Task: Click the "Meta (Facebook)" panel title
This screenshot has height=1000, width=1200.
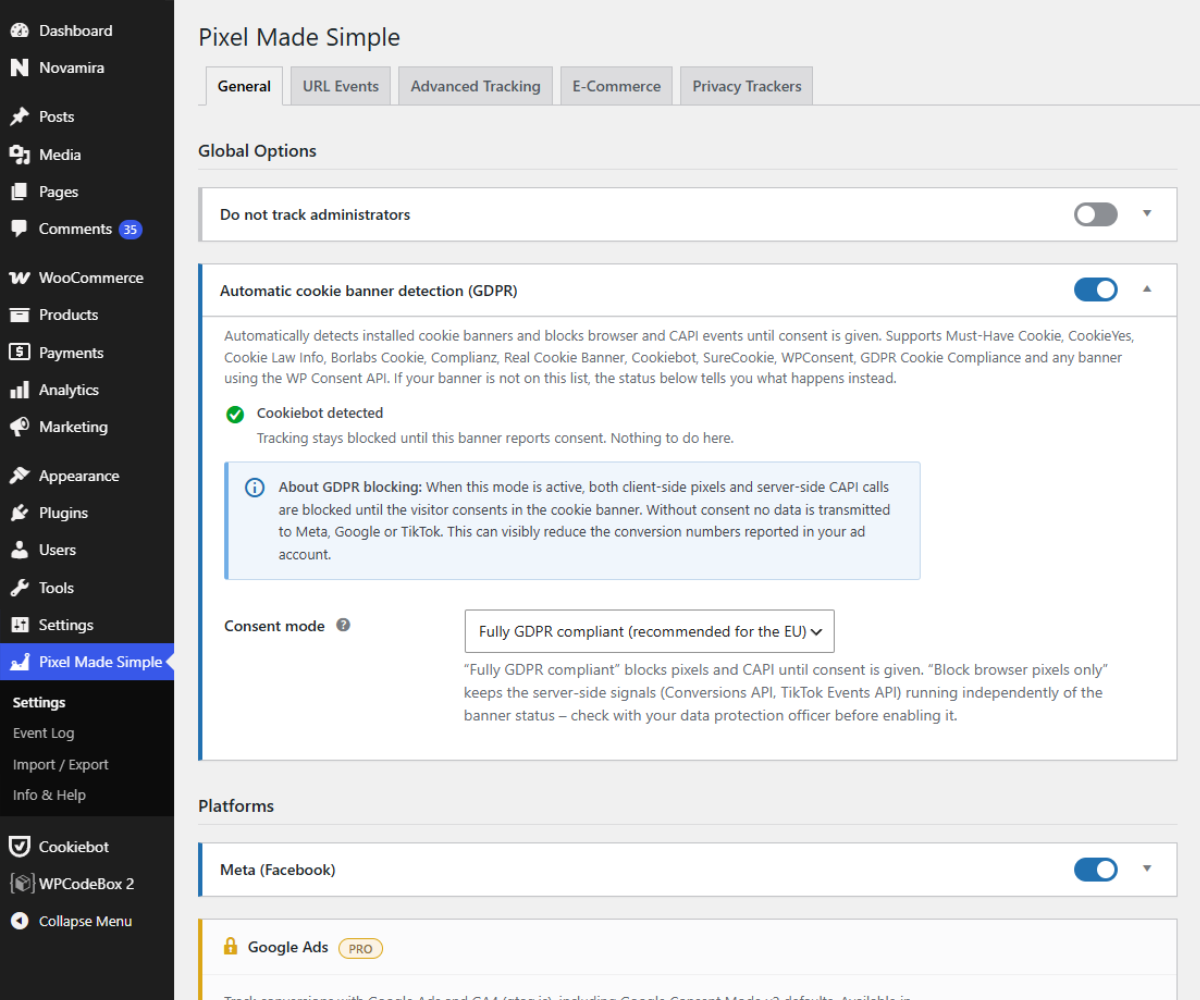Action: 278,870
